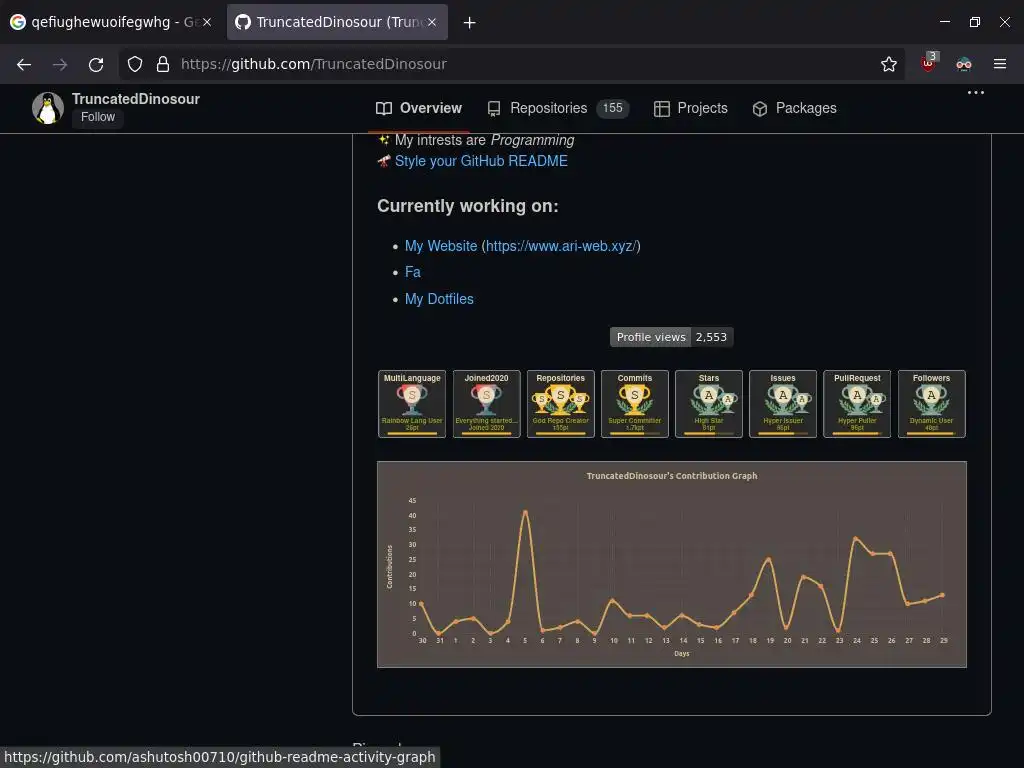This screenshot has height=768, width=1024.
Task: Open the My Dotfiles link
Action: pos(439,299)
